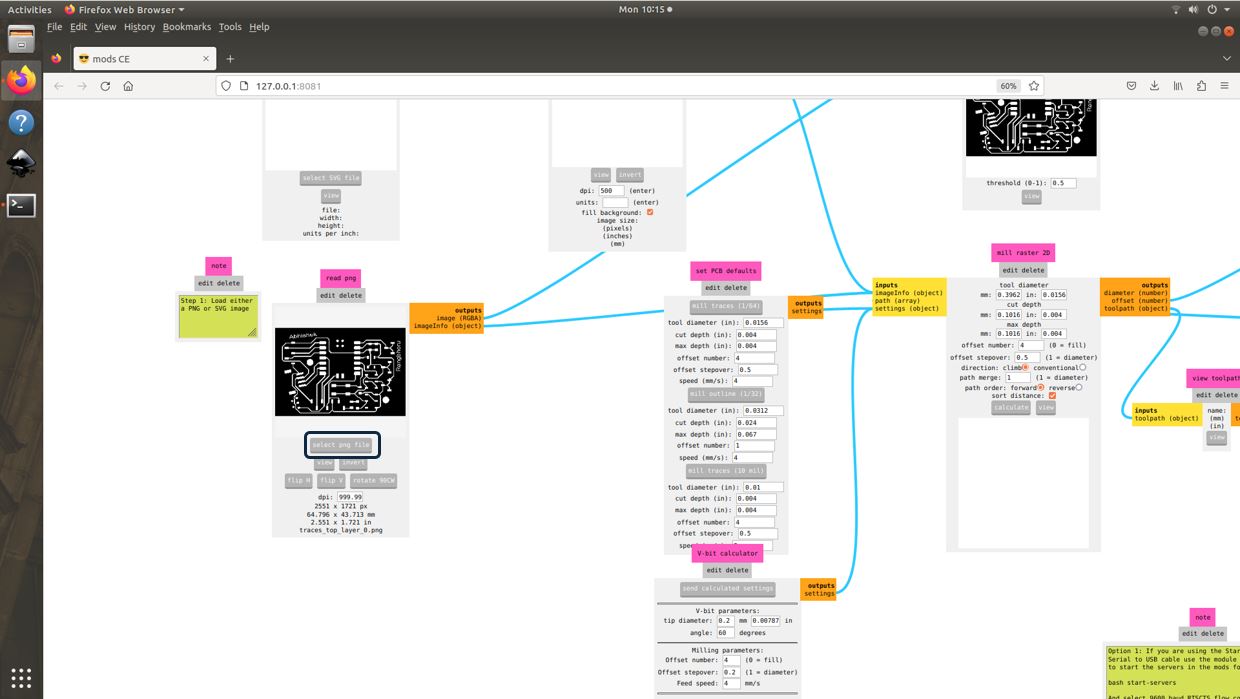1240x699 pixels.
Task: Open a new browser tab
Action: click(x=230, y=59)
